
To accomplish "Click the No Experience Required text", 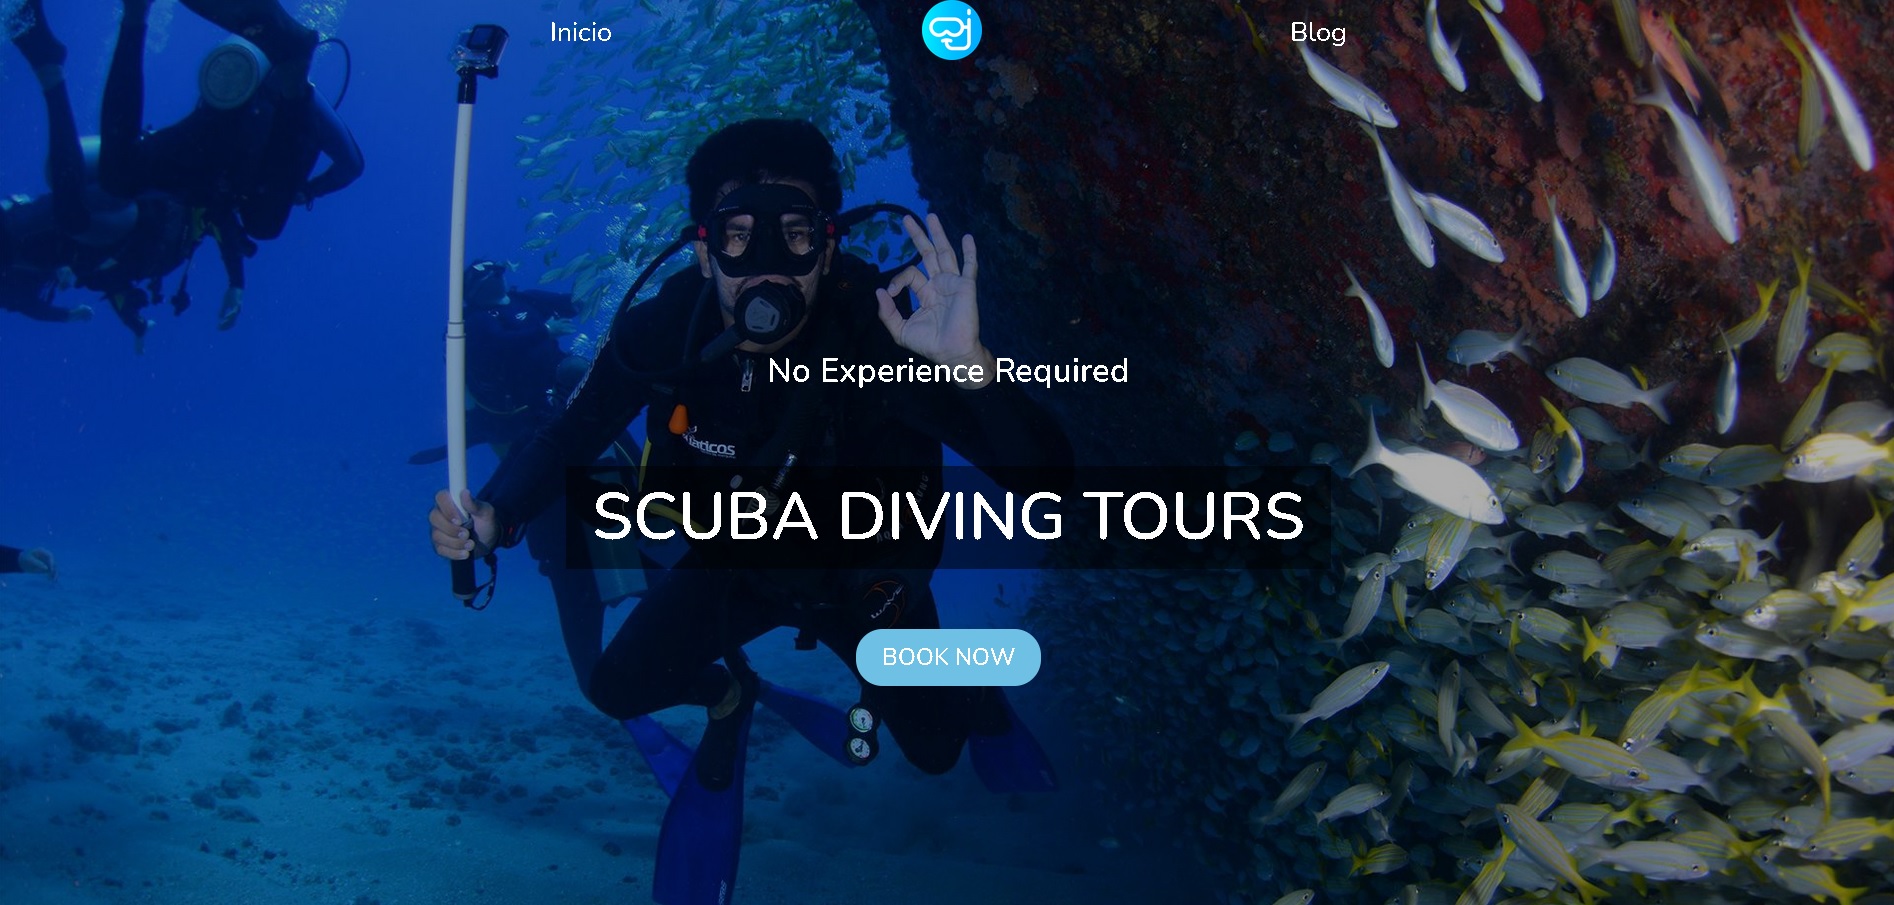I will coord(948,371).
